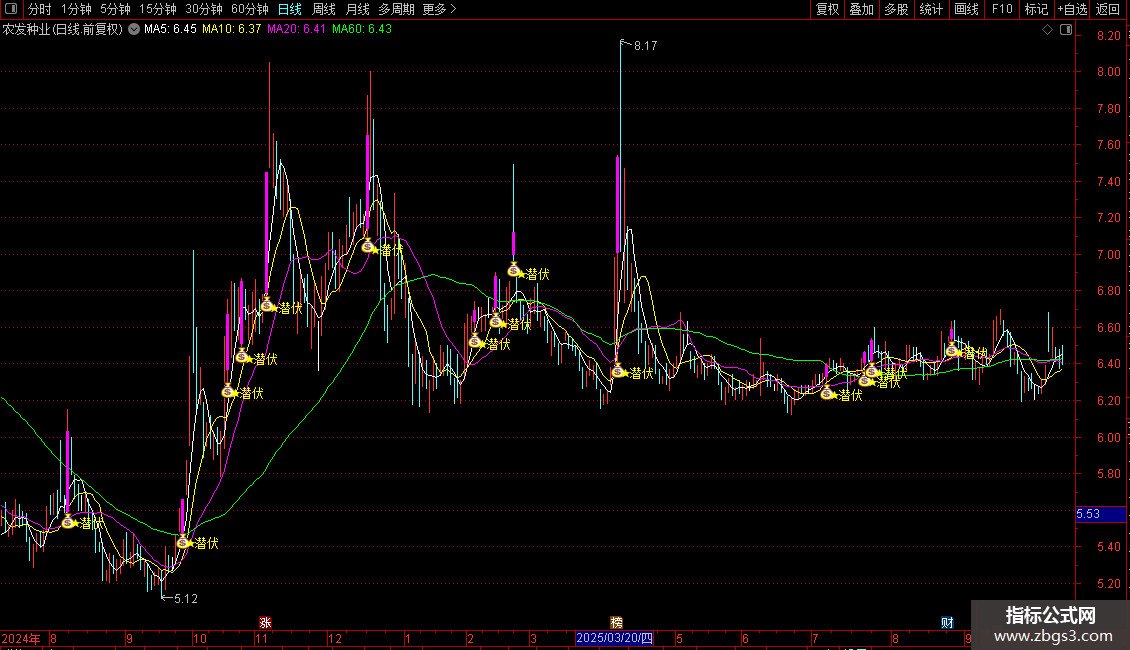
Task: Open the 更多 timeframe menu
Action: (439, 9)
